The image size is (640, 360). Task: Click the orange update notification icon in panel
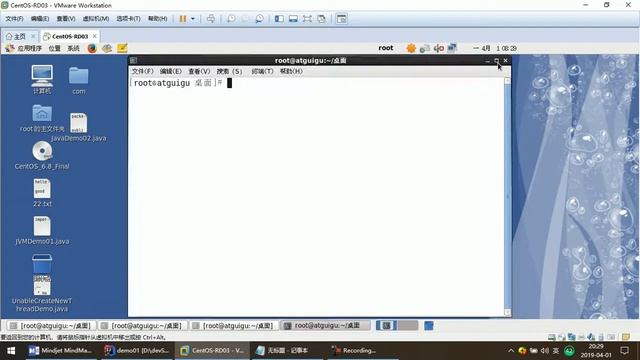pyautogui.click(x=411, y=48)
